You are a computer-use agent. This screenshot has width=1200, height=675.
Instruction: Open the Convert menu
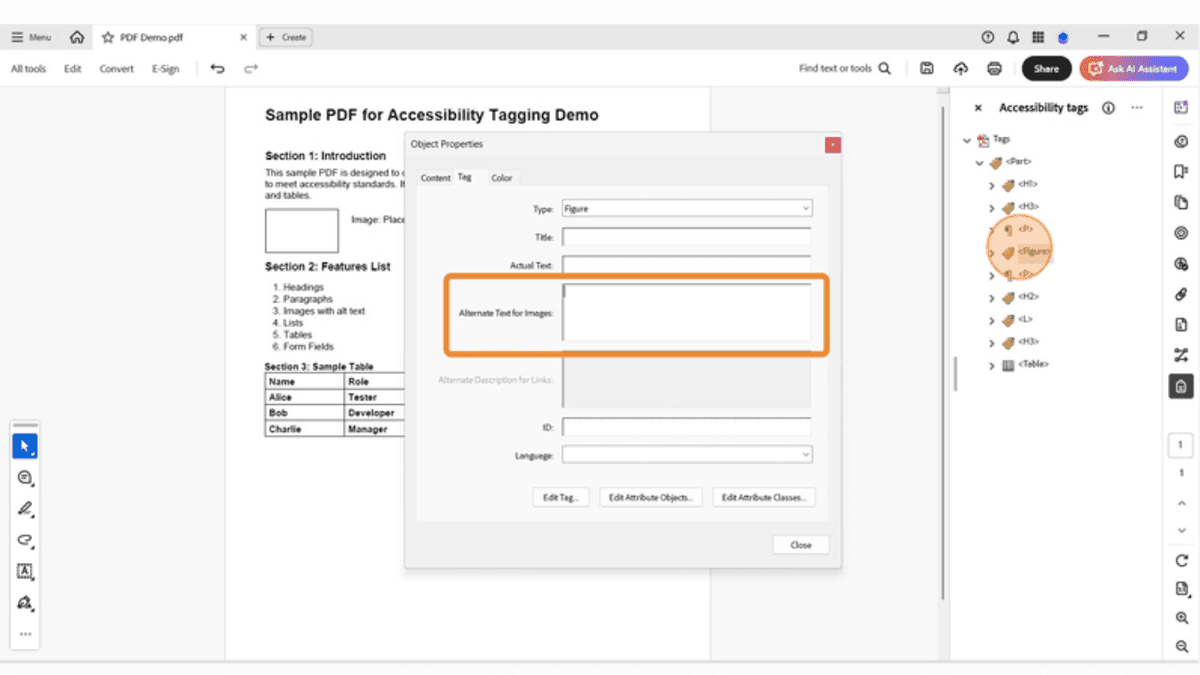116,68
